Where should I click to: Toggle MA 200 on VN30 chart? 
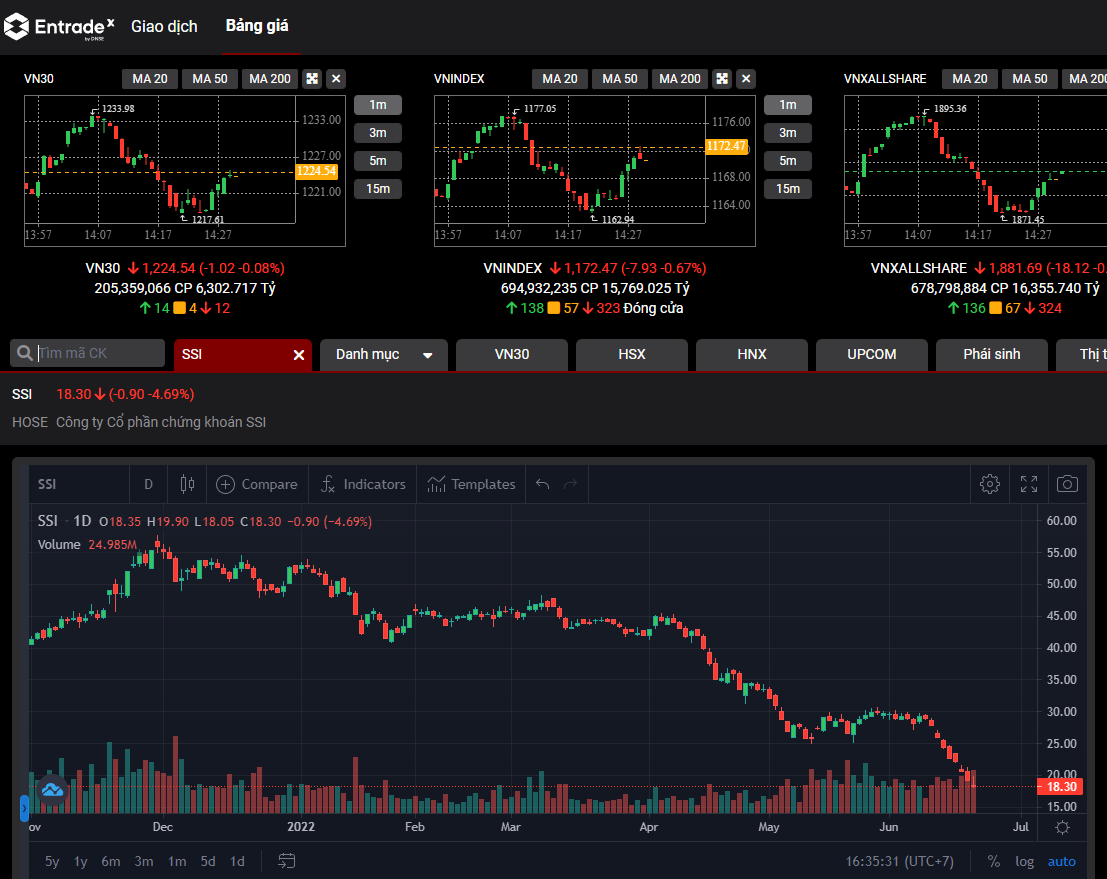(x=270, y=78)
